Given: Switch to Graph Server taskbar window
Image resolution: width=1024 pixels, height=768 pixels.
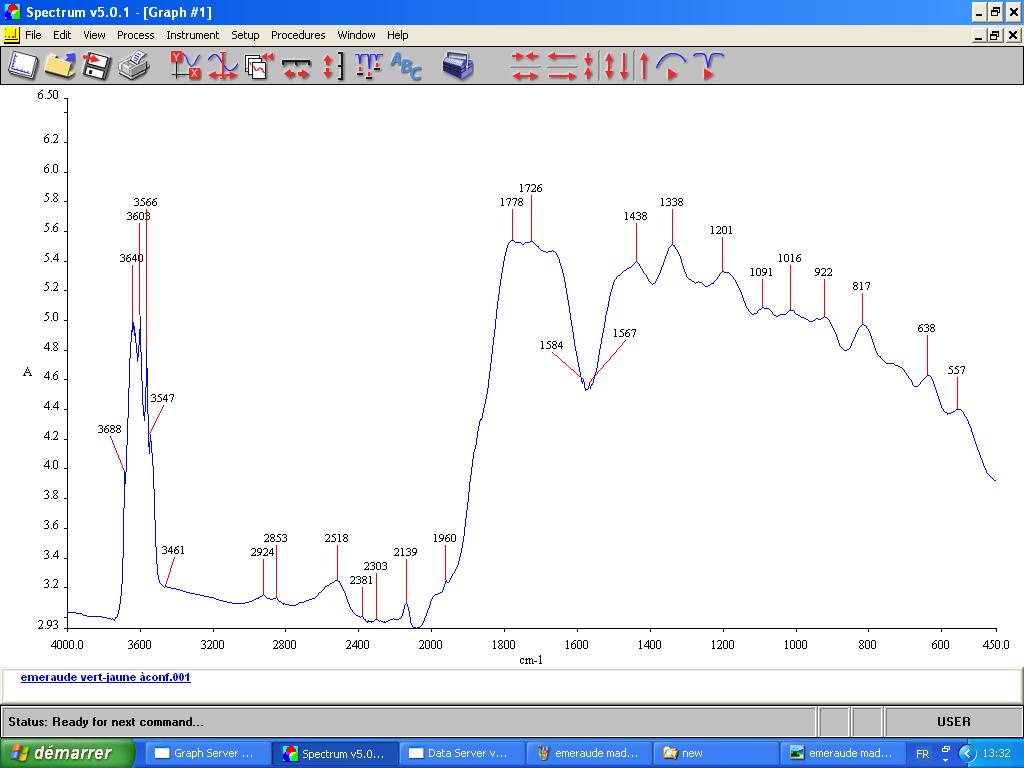Looking at the screenshot, I should (208, 753).
